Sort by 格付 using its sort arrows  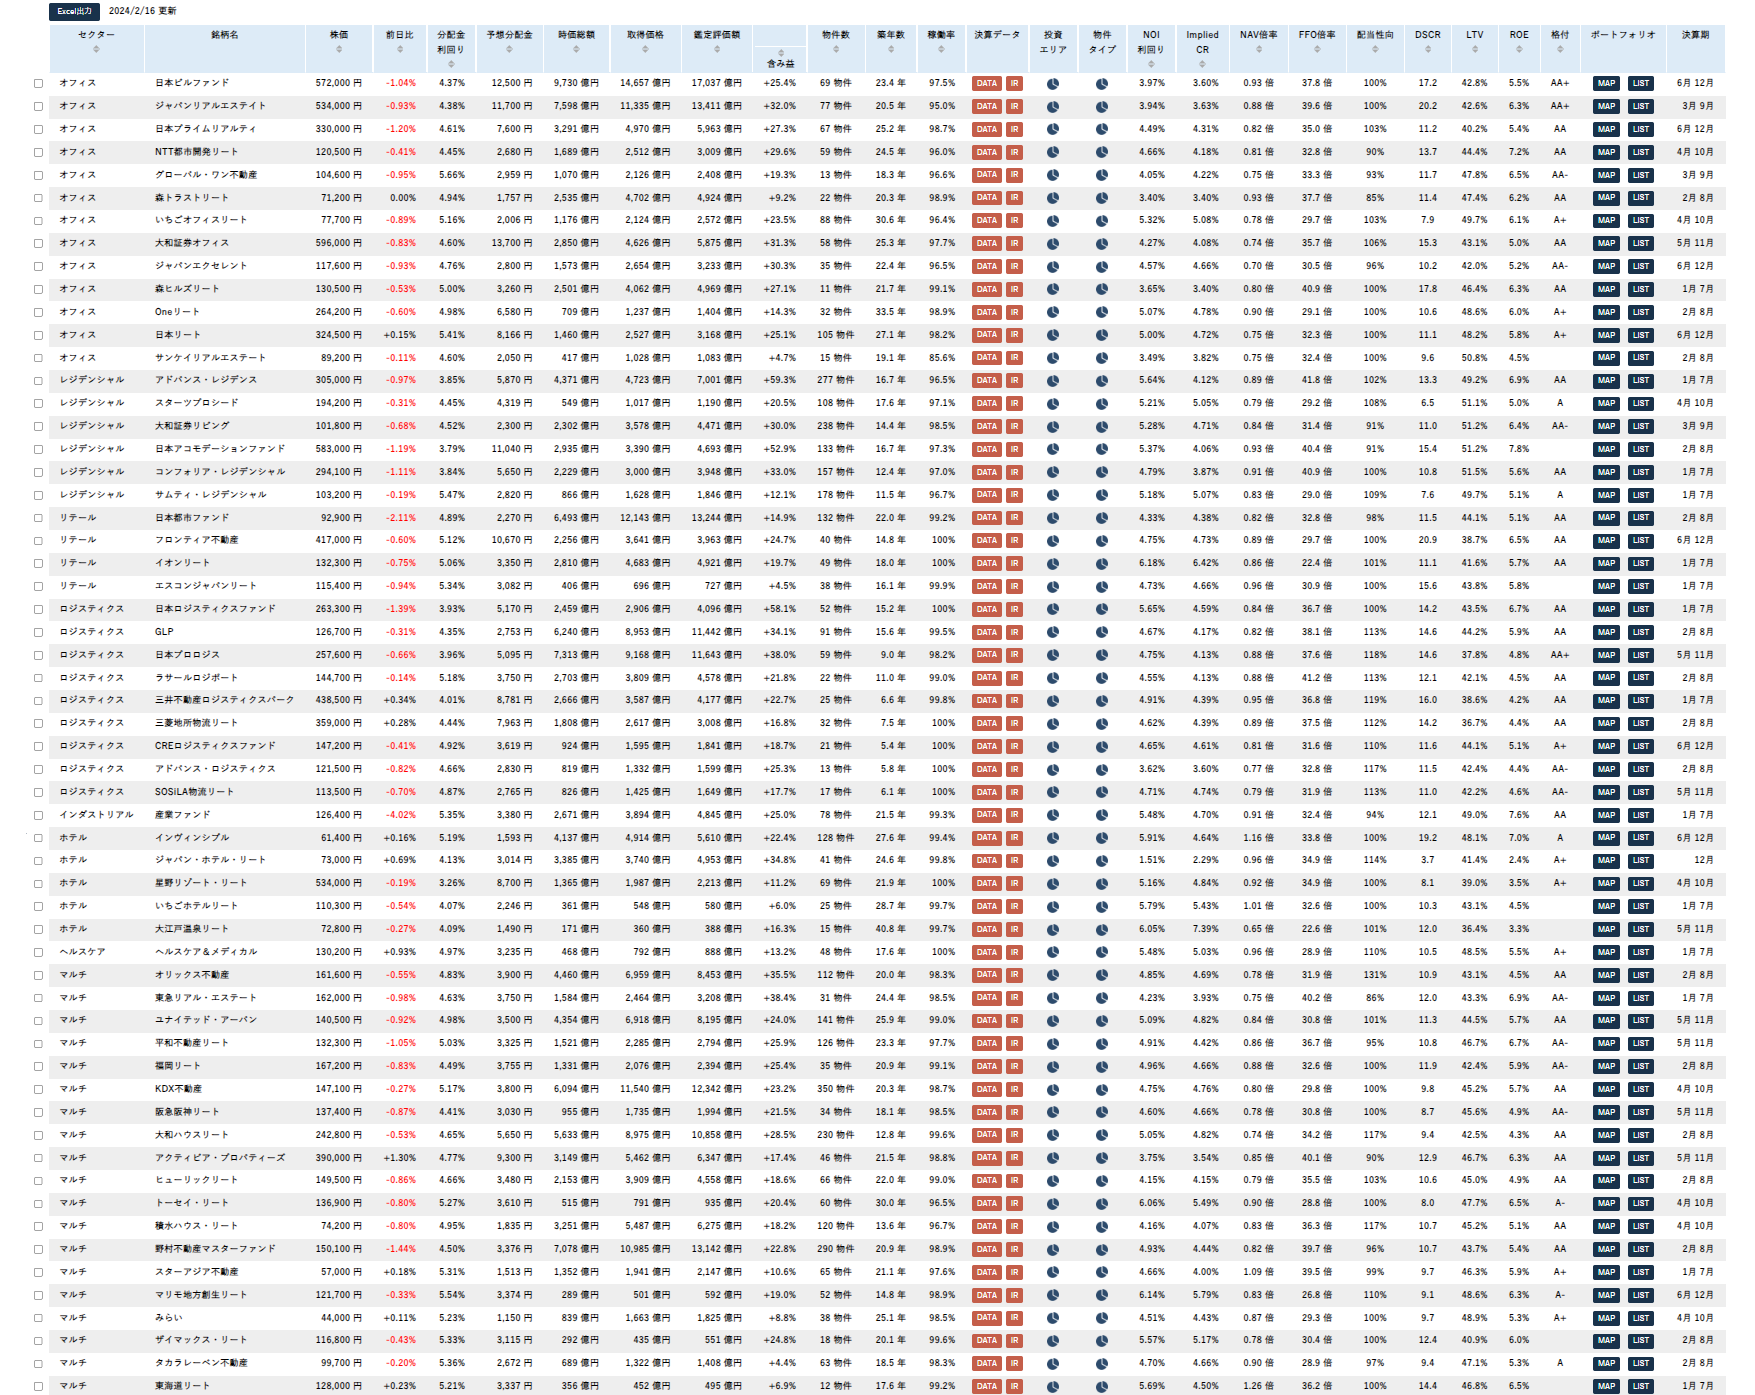click(1559, 49)
